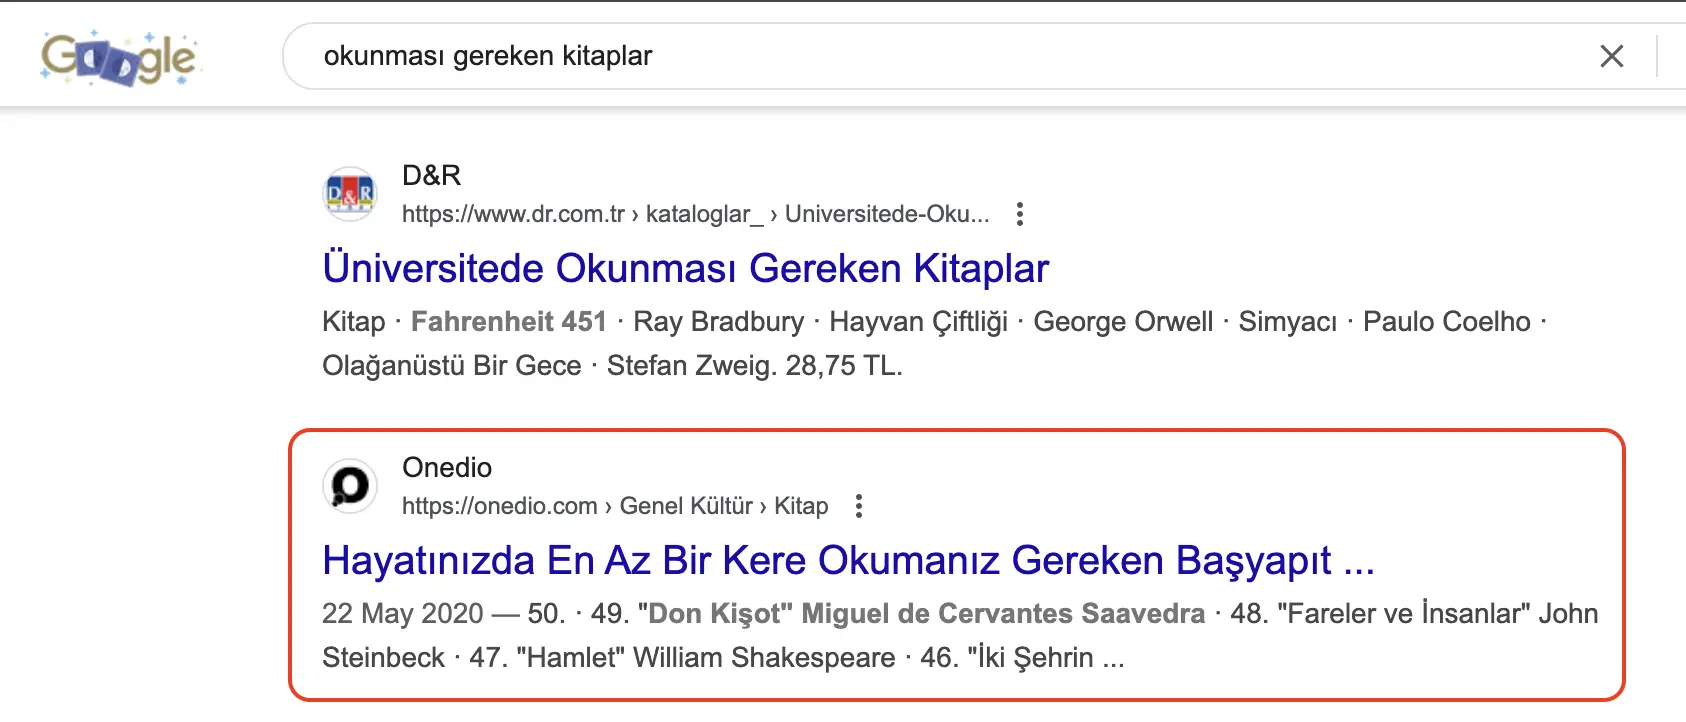
Task: Select 'Paulo Coelho' in the snippet
Action: [1447, 321]
